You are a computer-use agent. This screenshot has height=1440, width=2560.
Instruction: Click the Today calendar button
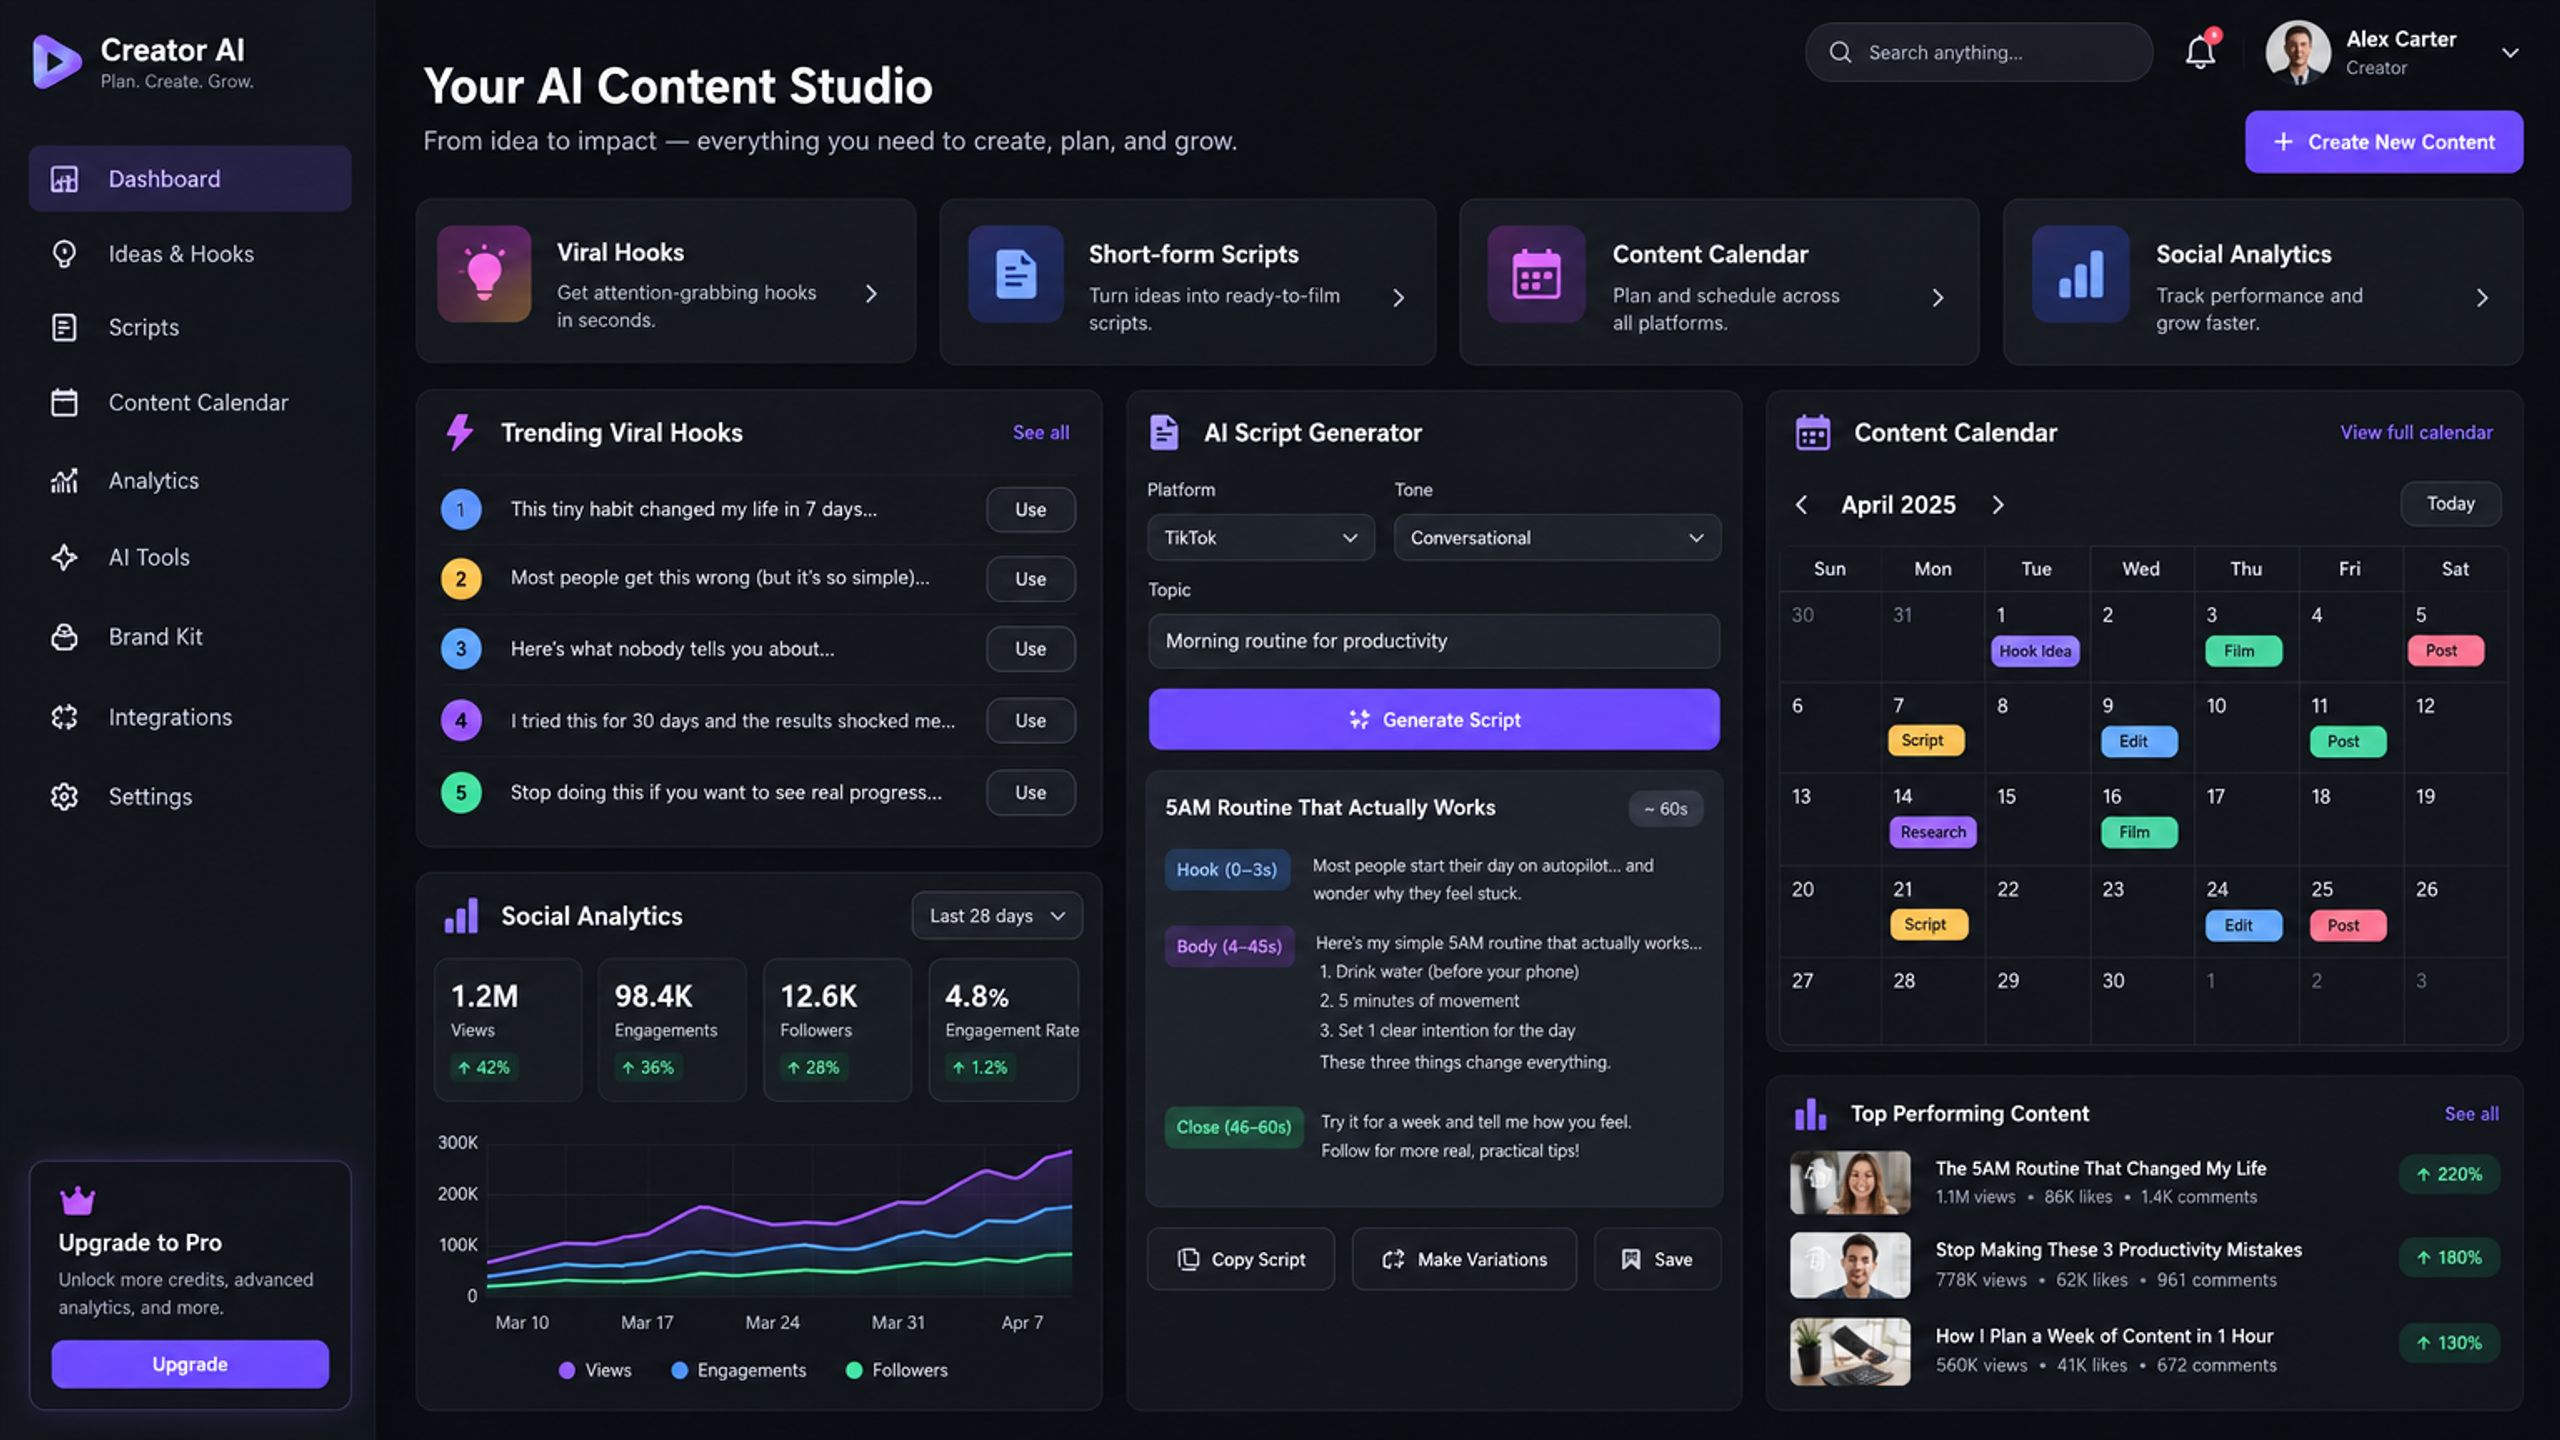pos(2451,504)
